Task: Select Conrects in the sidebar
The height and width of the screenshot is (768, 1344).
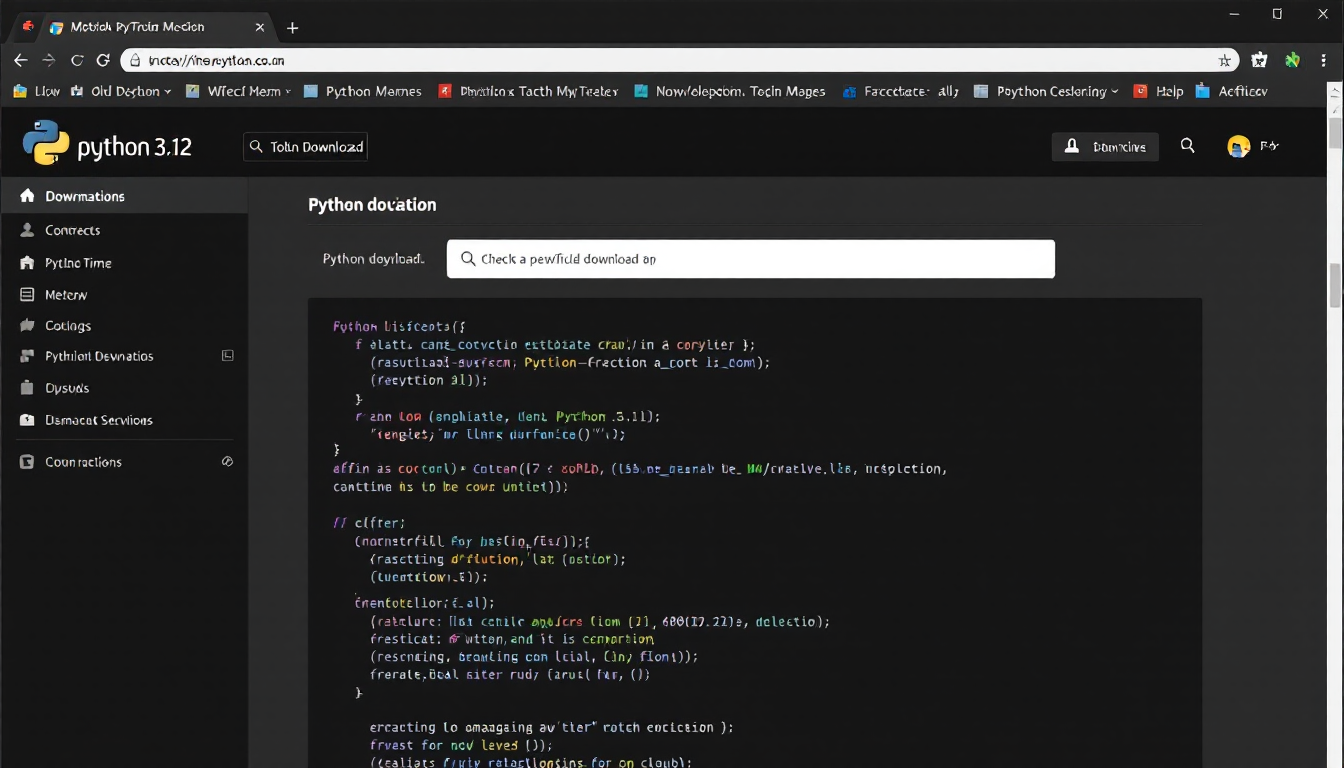Action: coord(72,230)
